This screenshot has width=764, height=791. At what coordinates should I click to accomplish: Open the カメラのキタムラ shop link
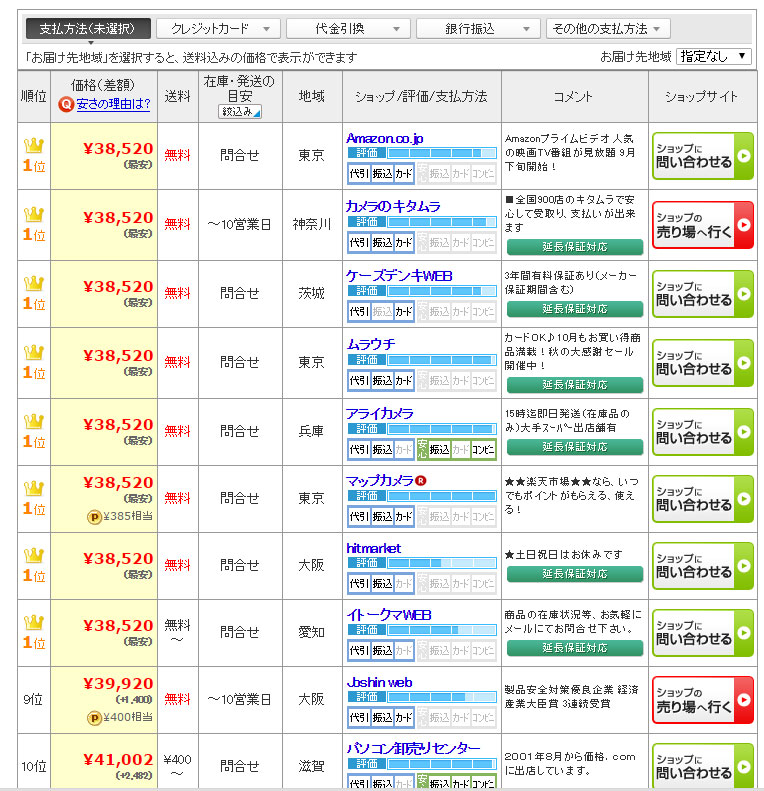[393, 206]
